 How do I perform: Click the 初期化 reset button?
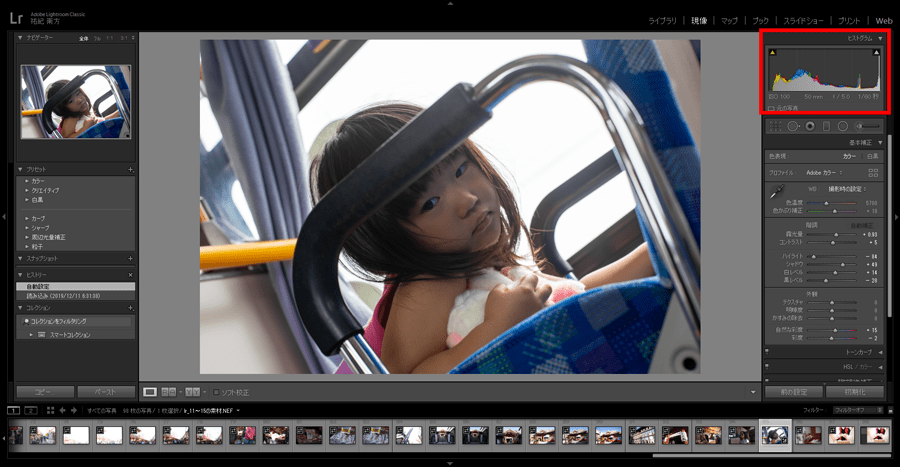854,392
